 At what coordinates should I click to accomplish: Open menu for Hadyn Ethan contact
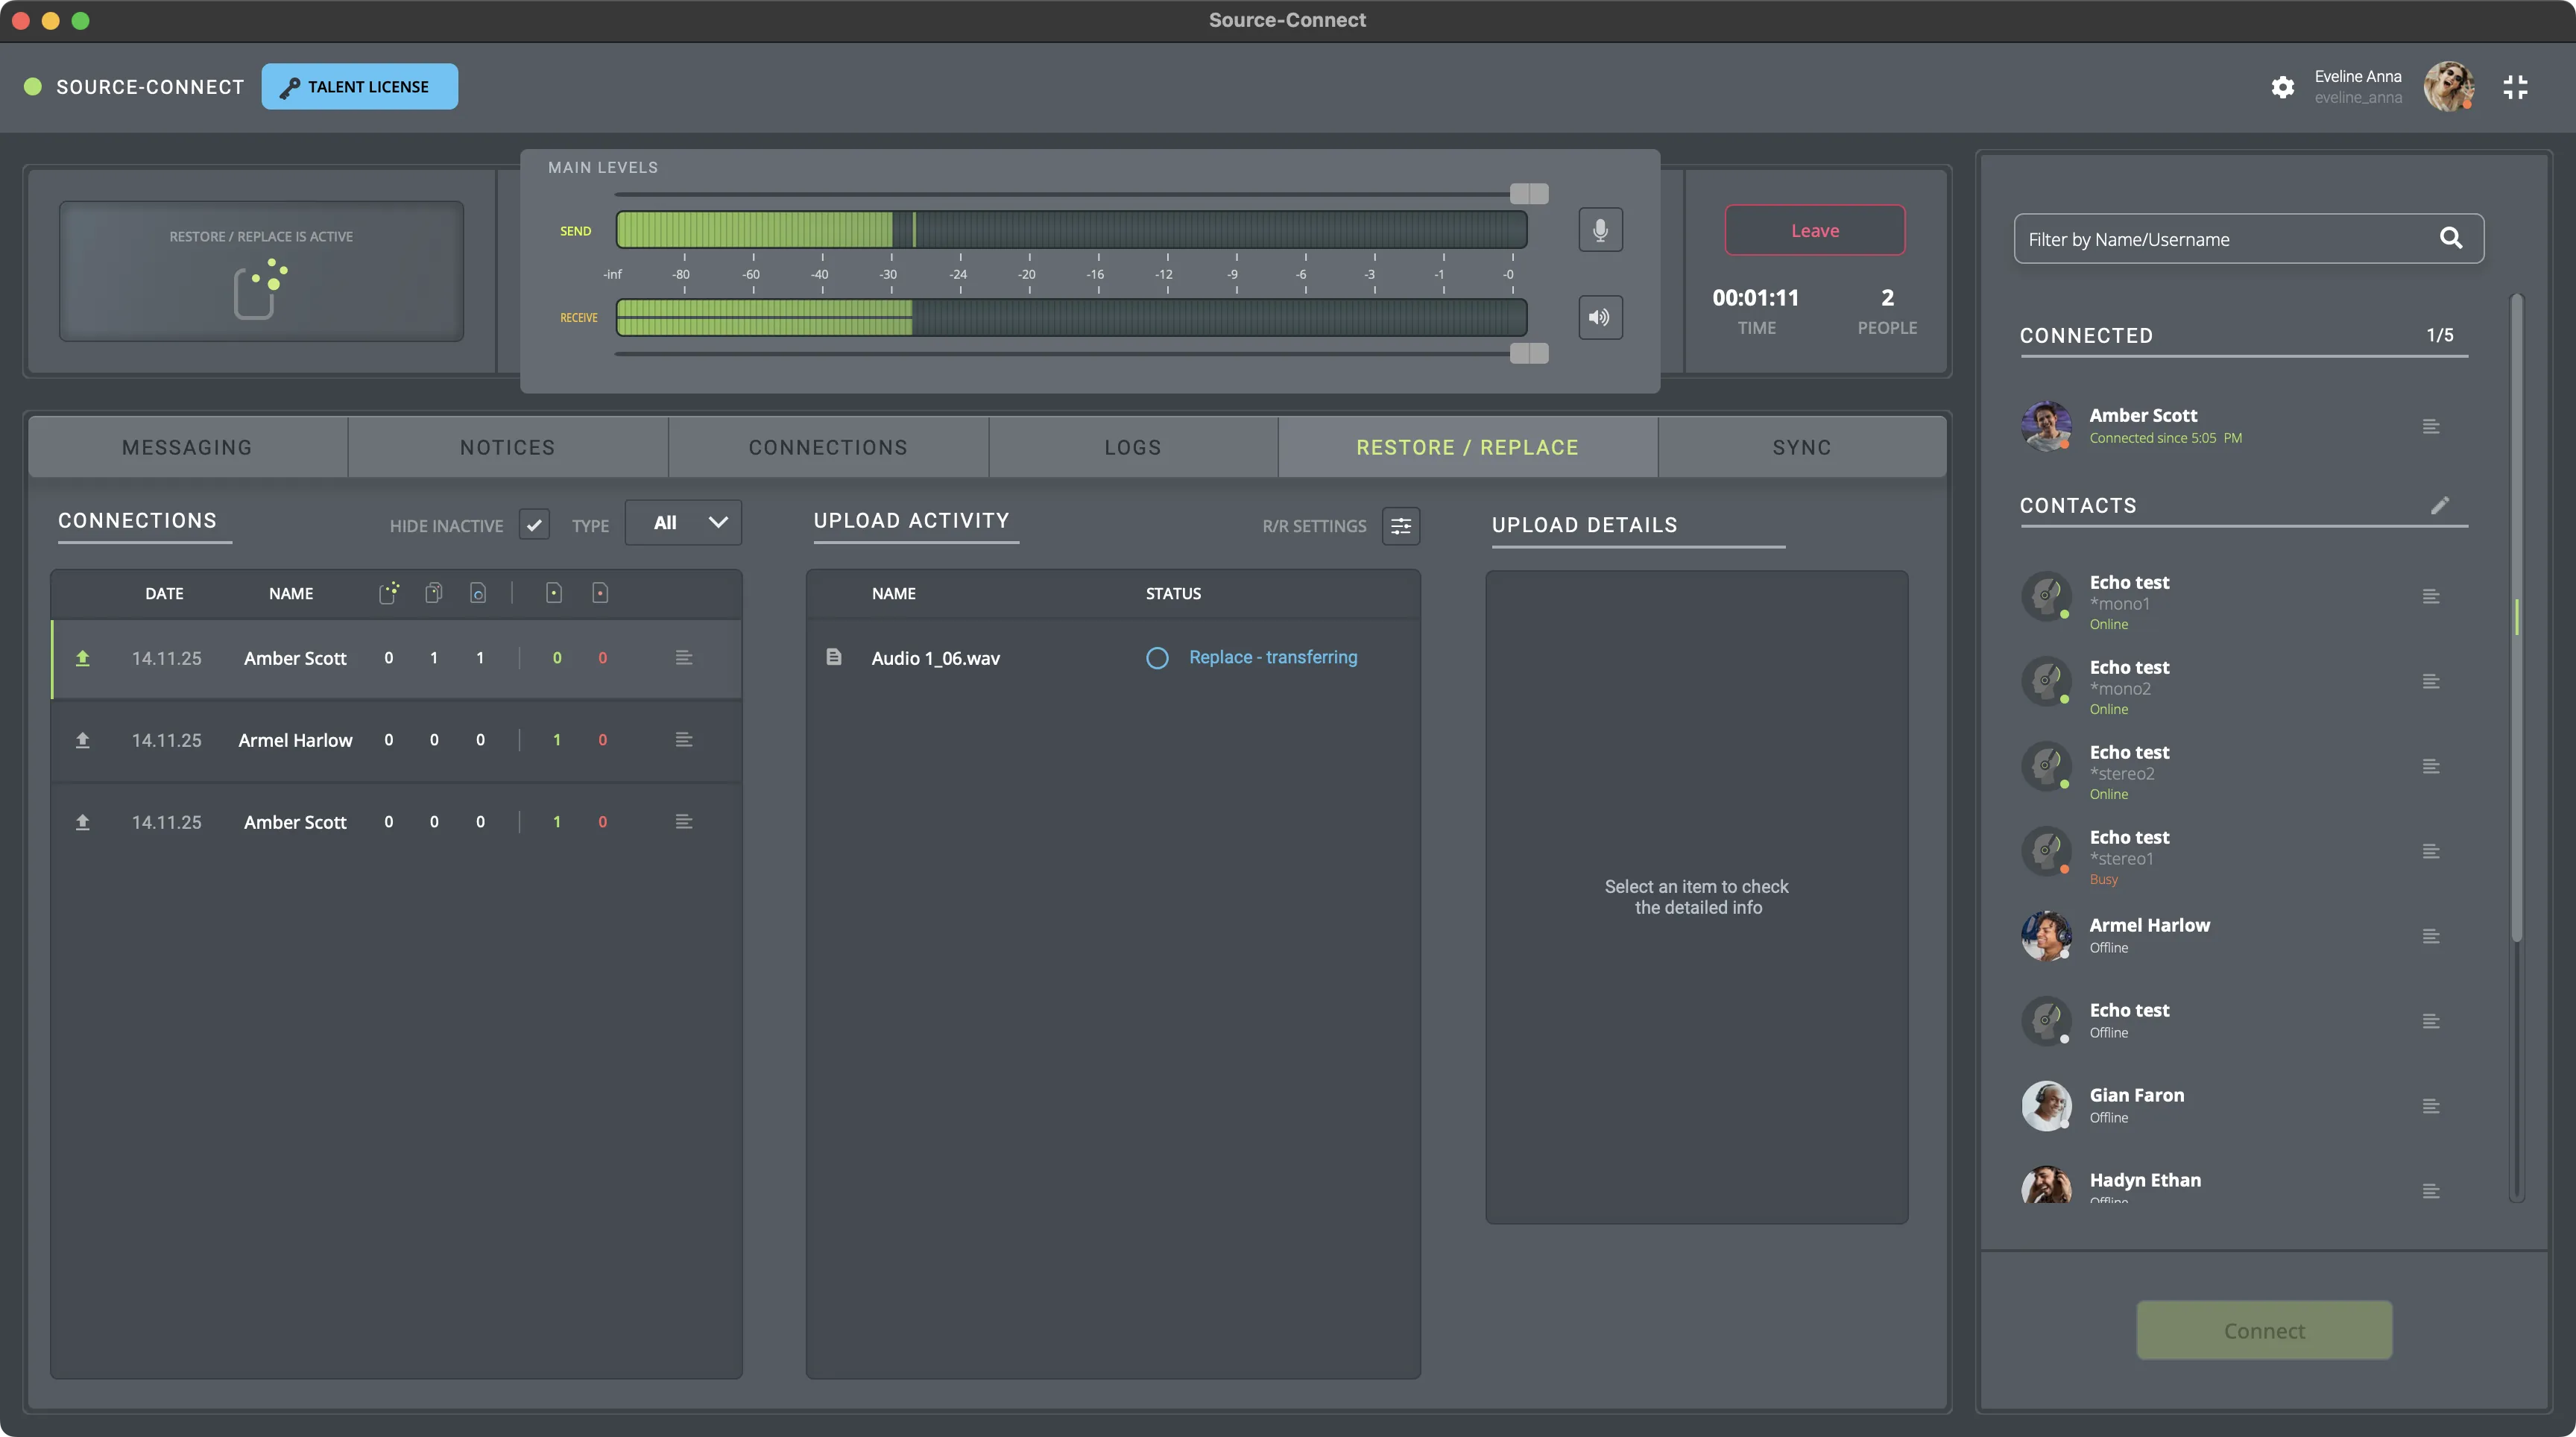[x=2431, y=1192]
